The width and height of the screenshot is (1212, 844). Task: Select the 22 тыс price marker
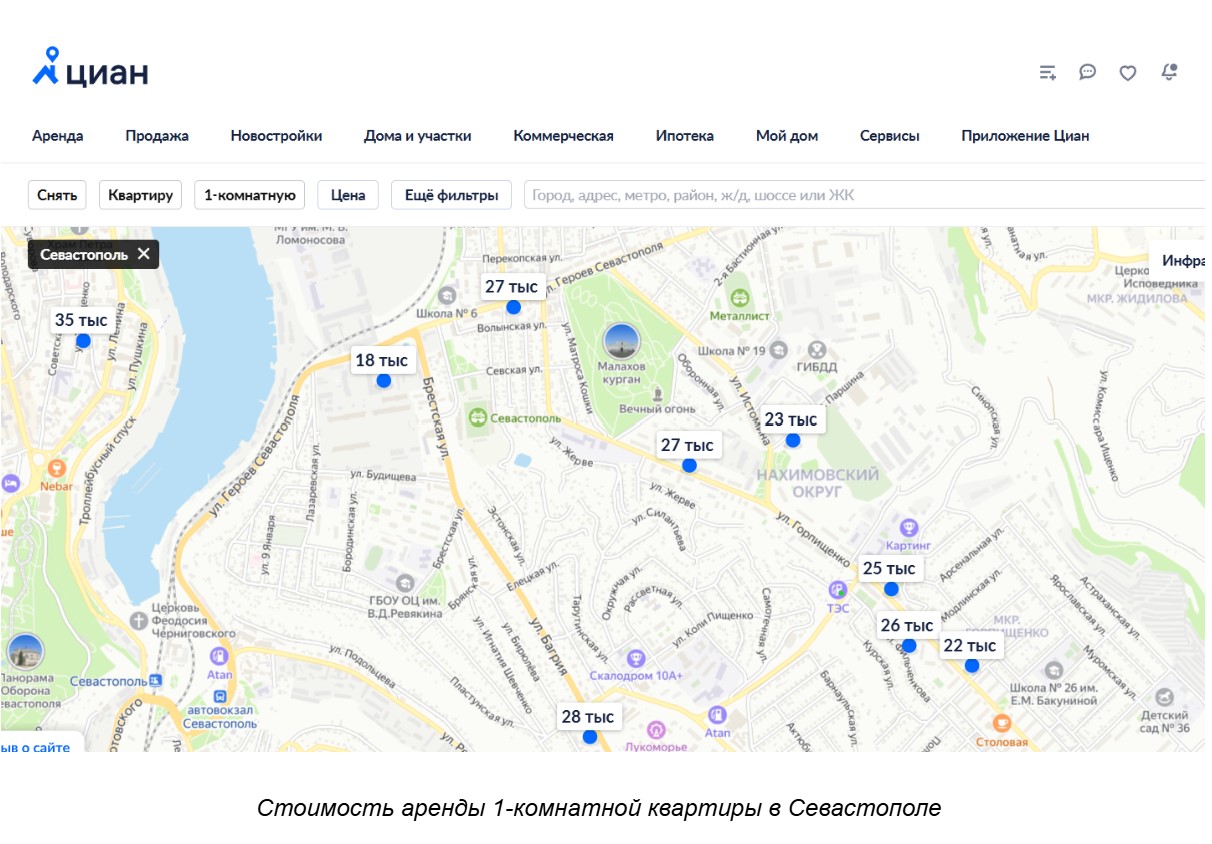pyautogui.click(x=970, y=646)
